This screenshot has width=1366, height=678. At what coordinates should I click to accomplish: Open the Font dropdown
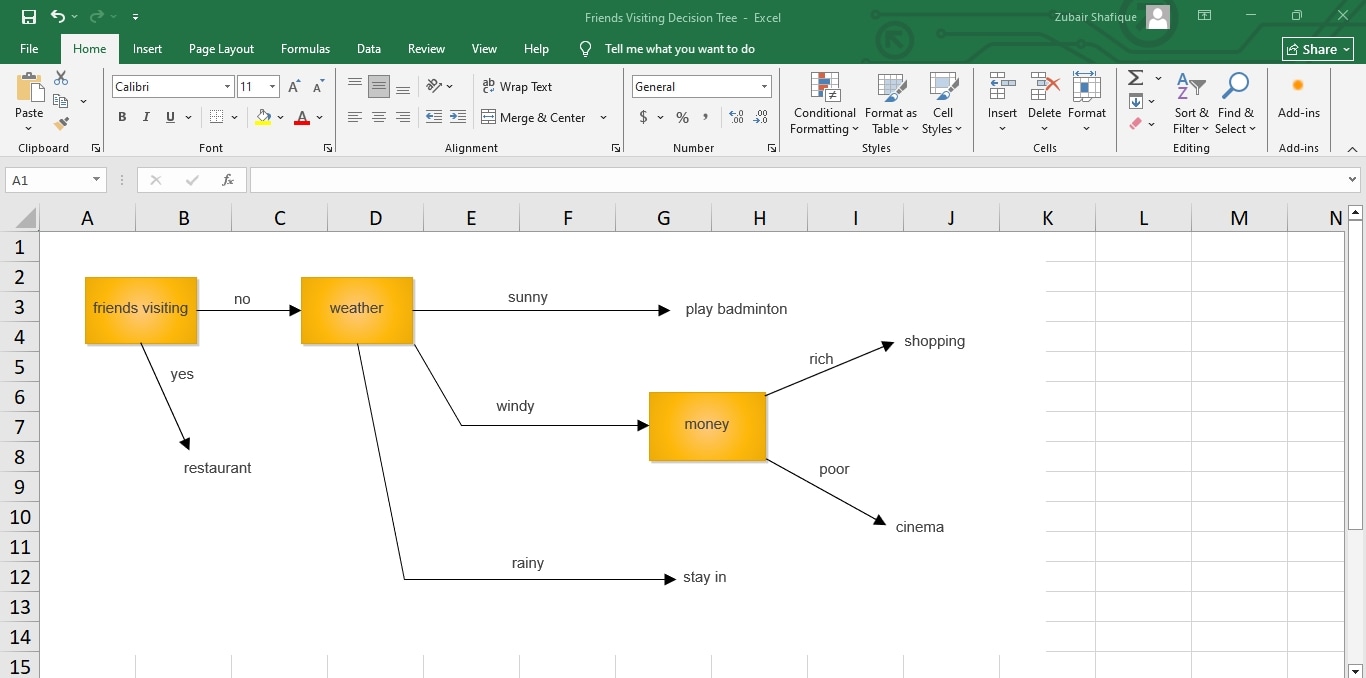click(228, 86)
